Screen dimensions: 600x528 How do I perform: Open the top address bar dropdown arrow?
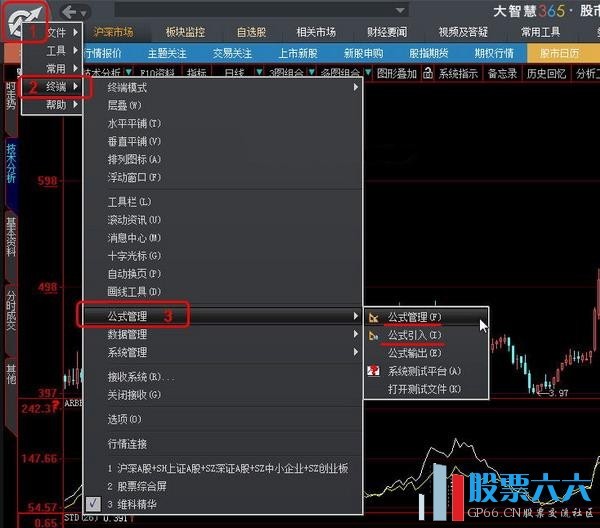point(400,10)
